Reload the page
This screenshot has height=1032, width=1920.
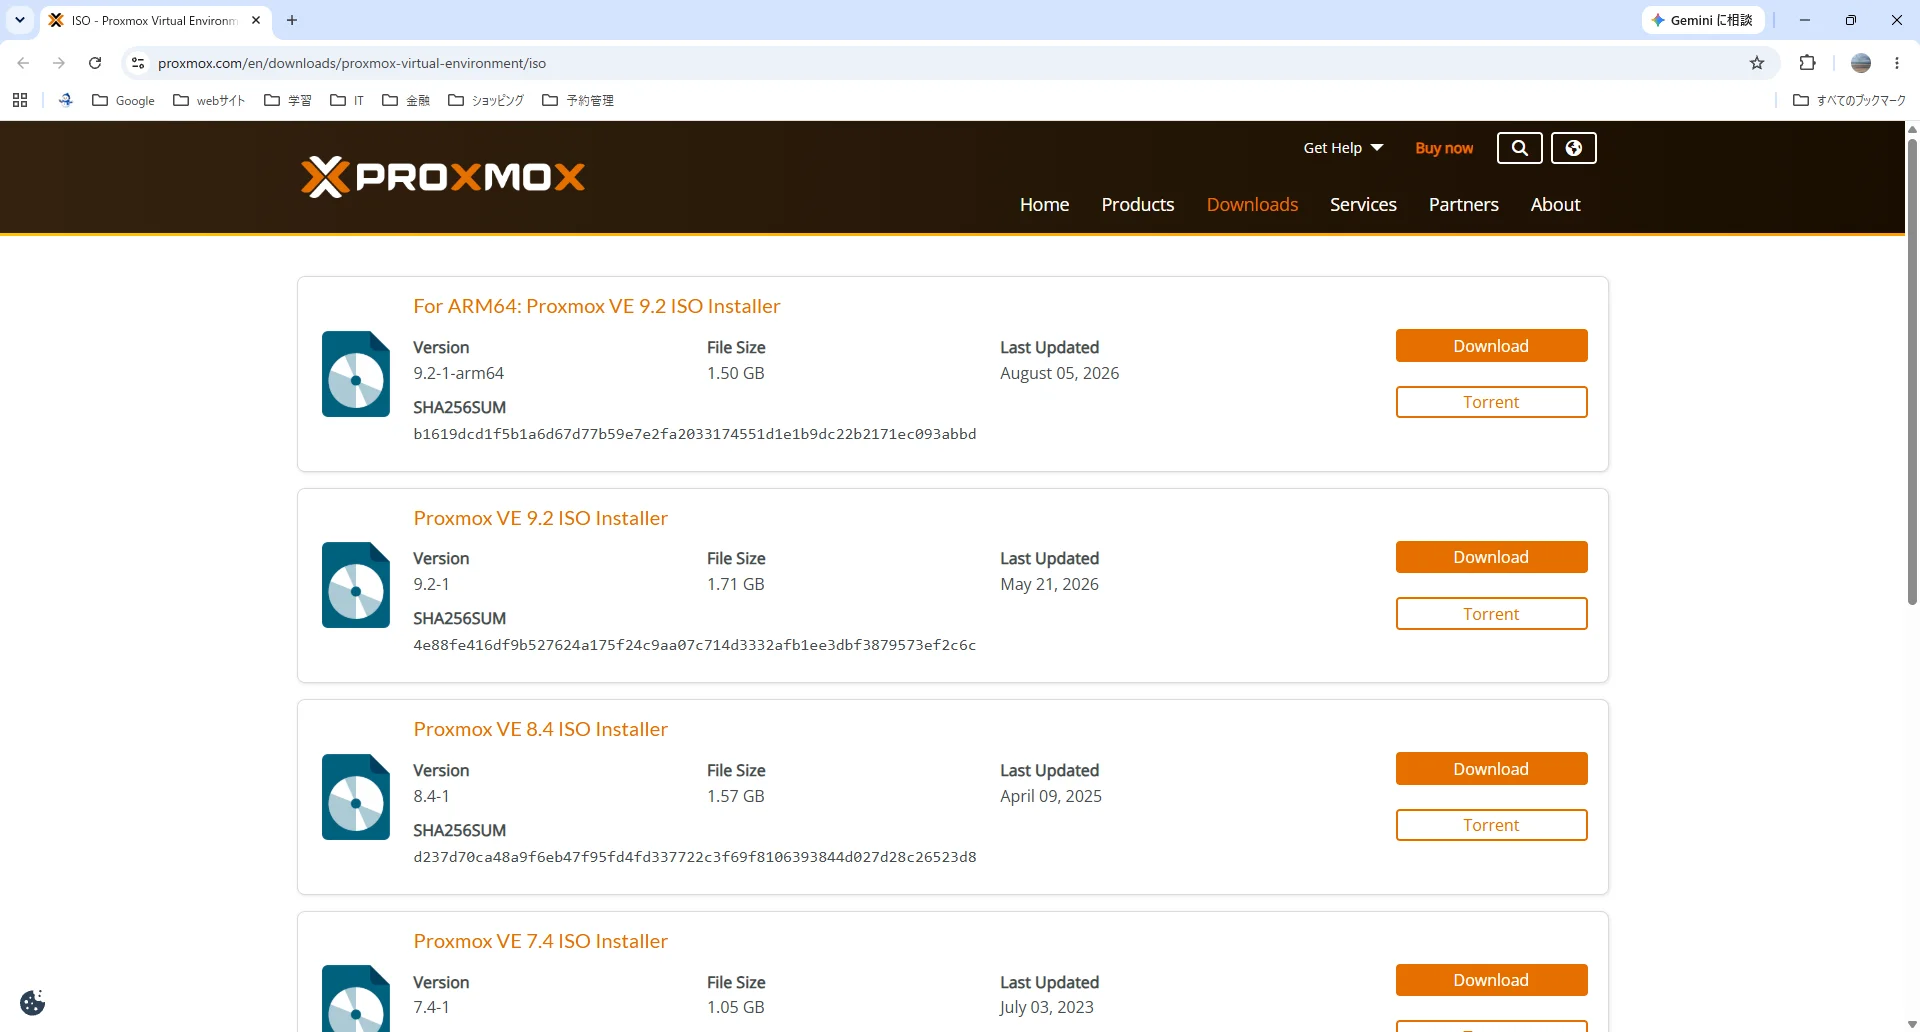(95, 63)
